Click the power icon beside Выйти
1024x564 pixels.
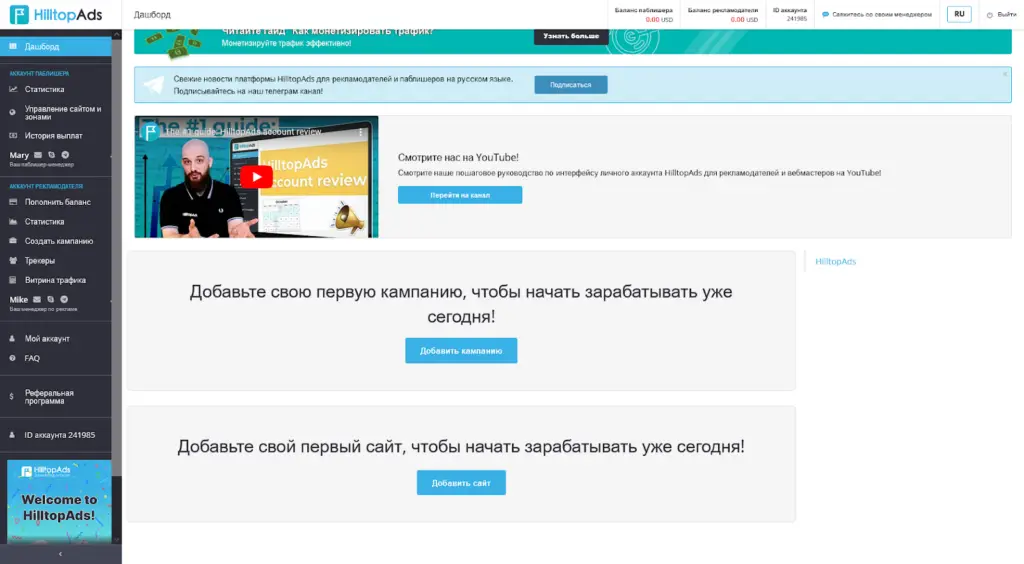click(990, 14)
